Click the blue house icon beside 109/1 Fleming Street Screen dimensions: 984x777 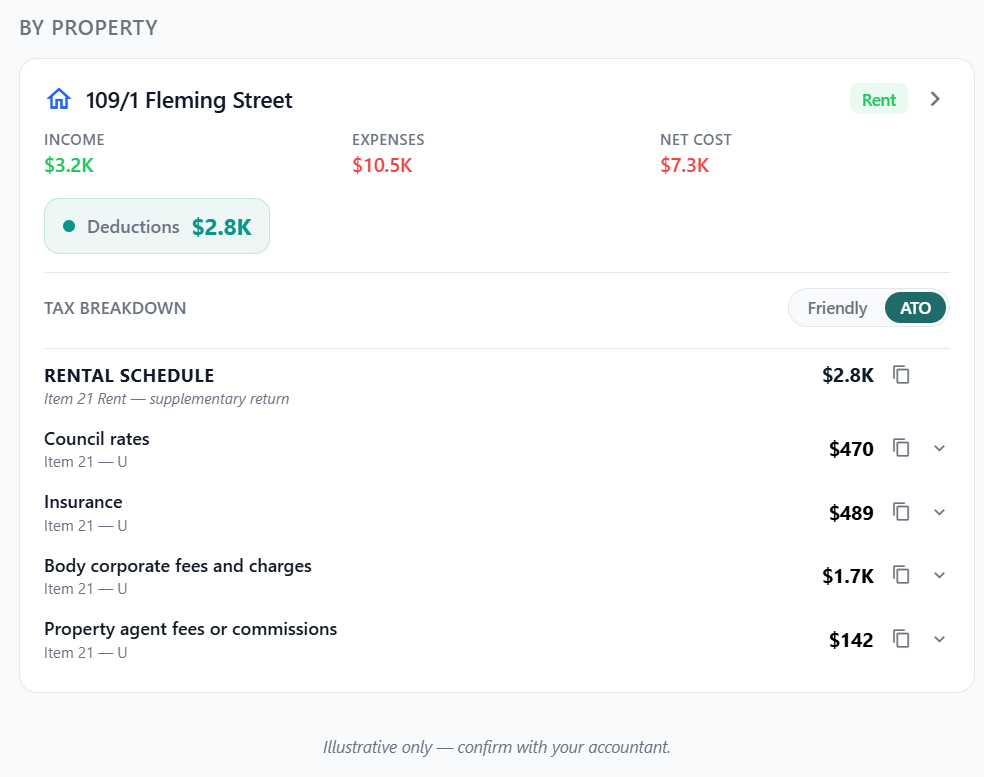(59, 99)
